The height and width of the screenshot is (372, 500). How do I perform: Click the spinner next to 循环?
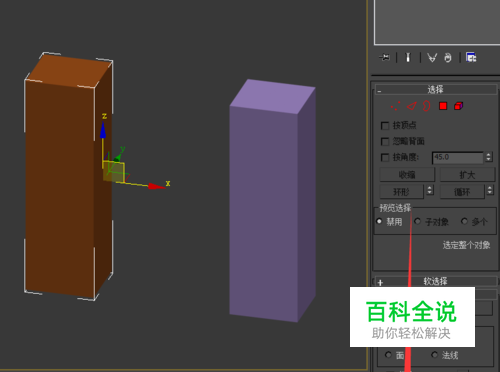point(490,190)
